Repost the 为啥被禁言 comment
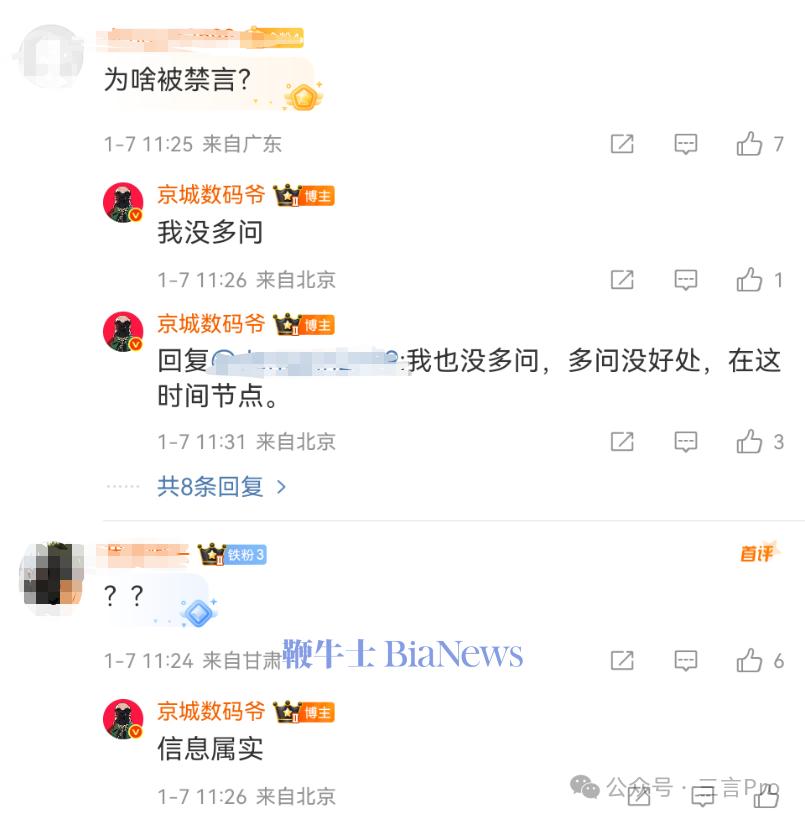This screenshot has height=819, width=805. tap(622, 144)
